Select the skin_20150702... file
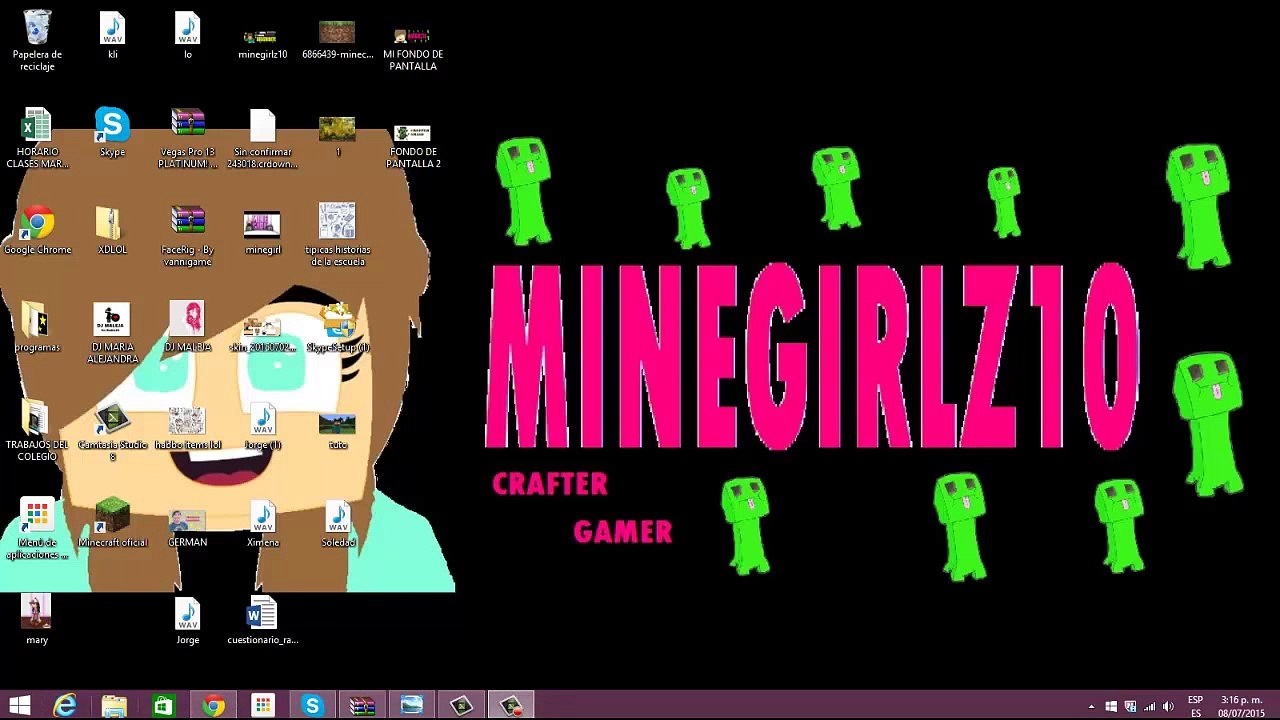This screenshot has height=720, width=1280. [x=262, y=334]
